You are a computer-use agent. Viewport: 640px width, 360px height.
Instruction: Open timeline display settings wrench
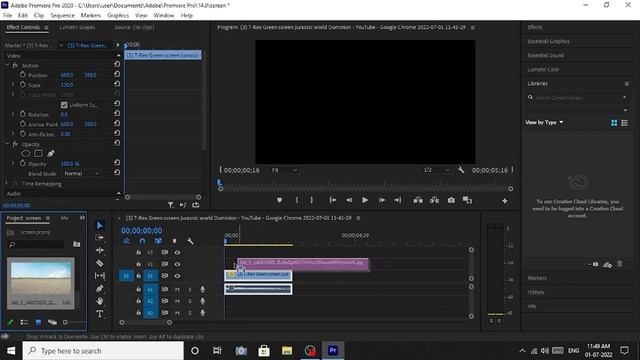190,241
